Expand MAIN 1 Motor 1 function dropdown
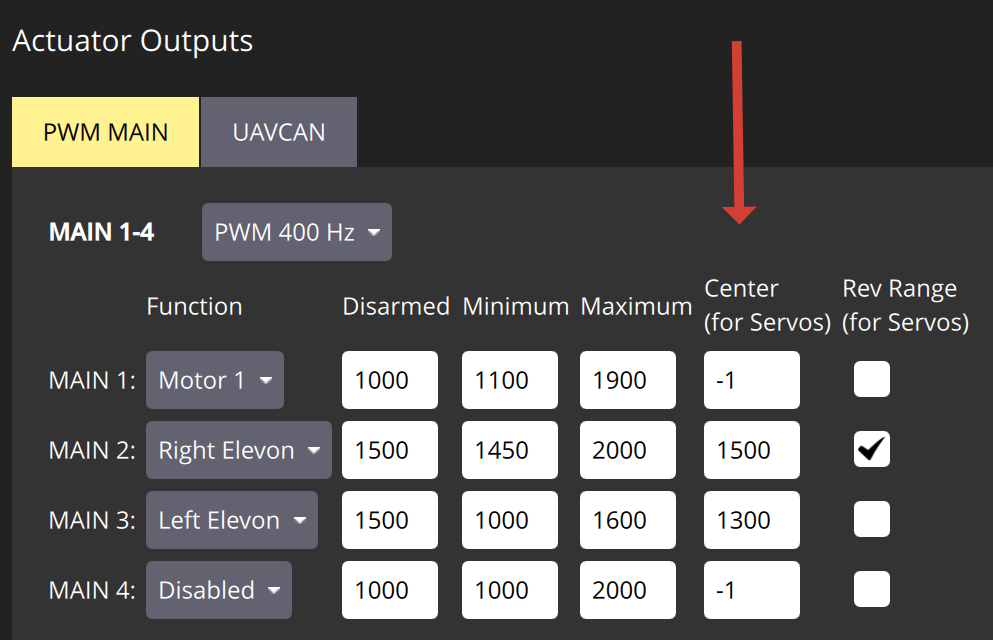Screen dimensions: 993x640 [x=215, y=380]
